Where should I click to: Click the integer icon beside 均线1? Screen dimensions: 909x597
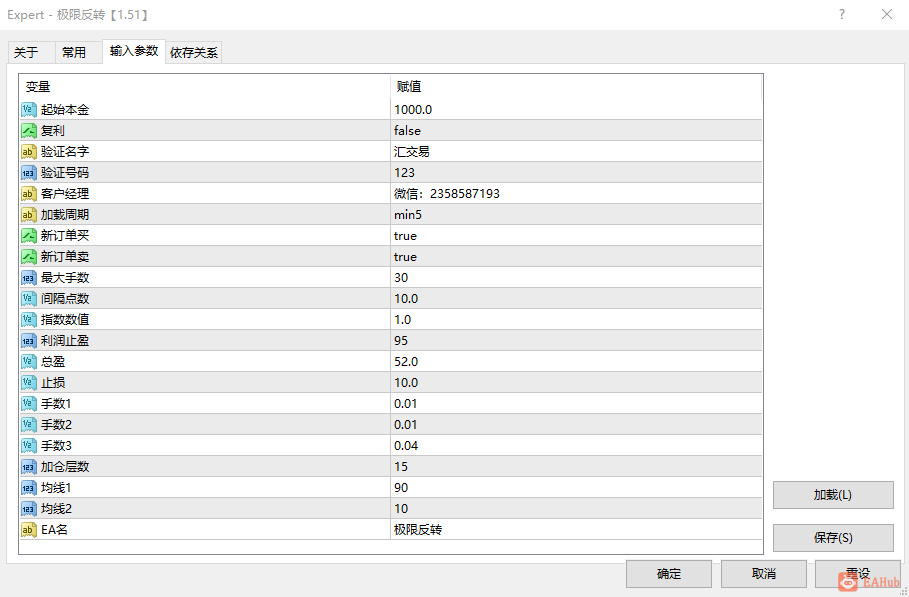point(29,487)
